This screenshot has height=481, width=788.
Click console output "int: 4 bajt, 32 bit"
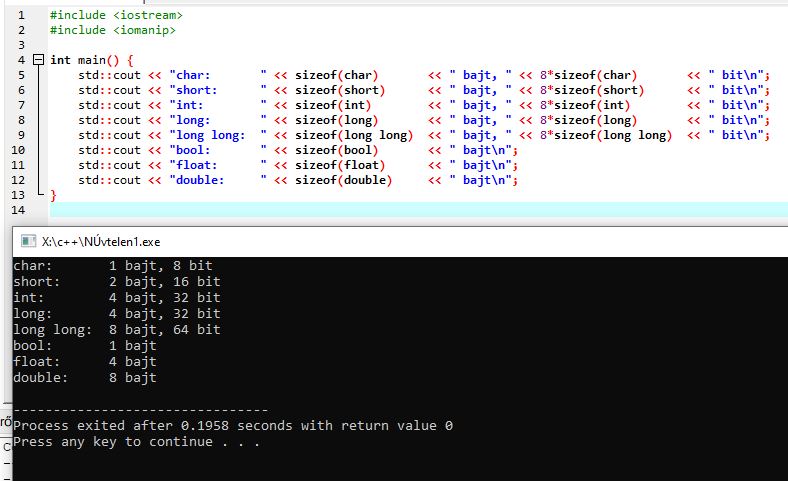(x=117, y=298)
